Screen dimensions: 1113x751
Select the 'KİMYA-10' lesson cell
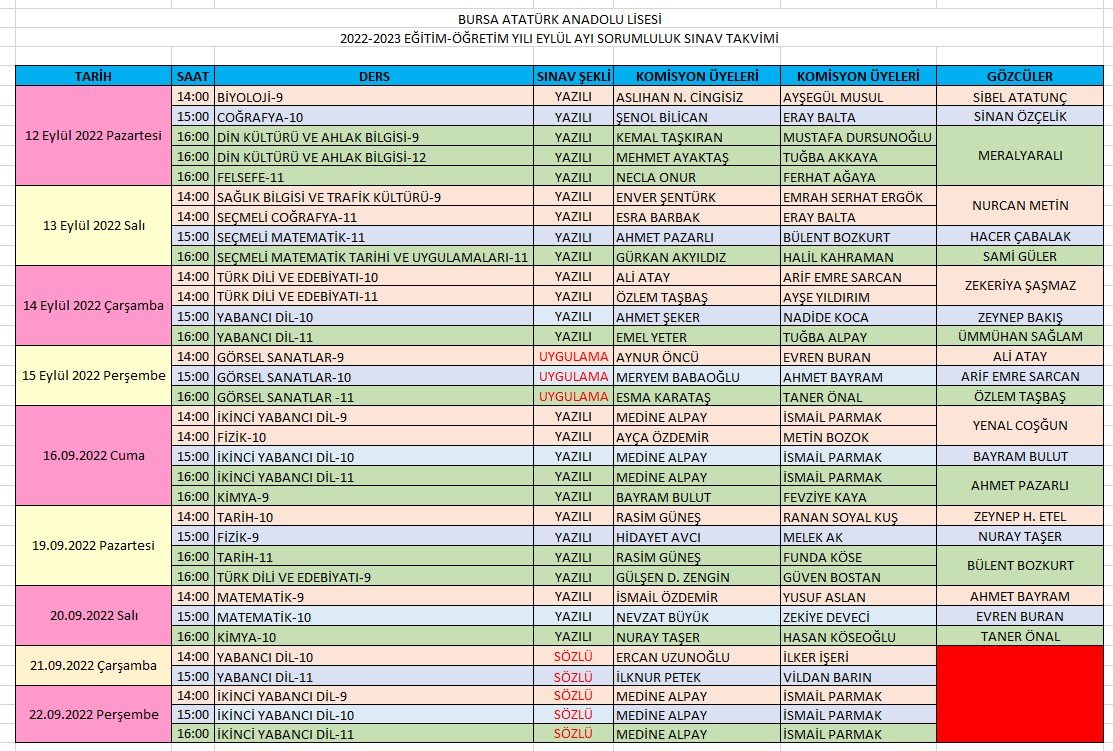374,637
